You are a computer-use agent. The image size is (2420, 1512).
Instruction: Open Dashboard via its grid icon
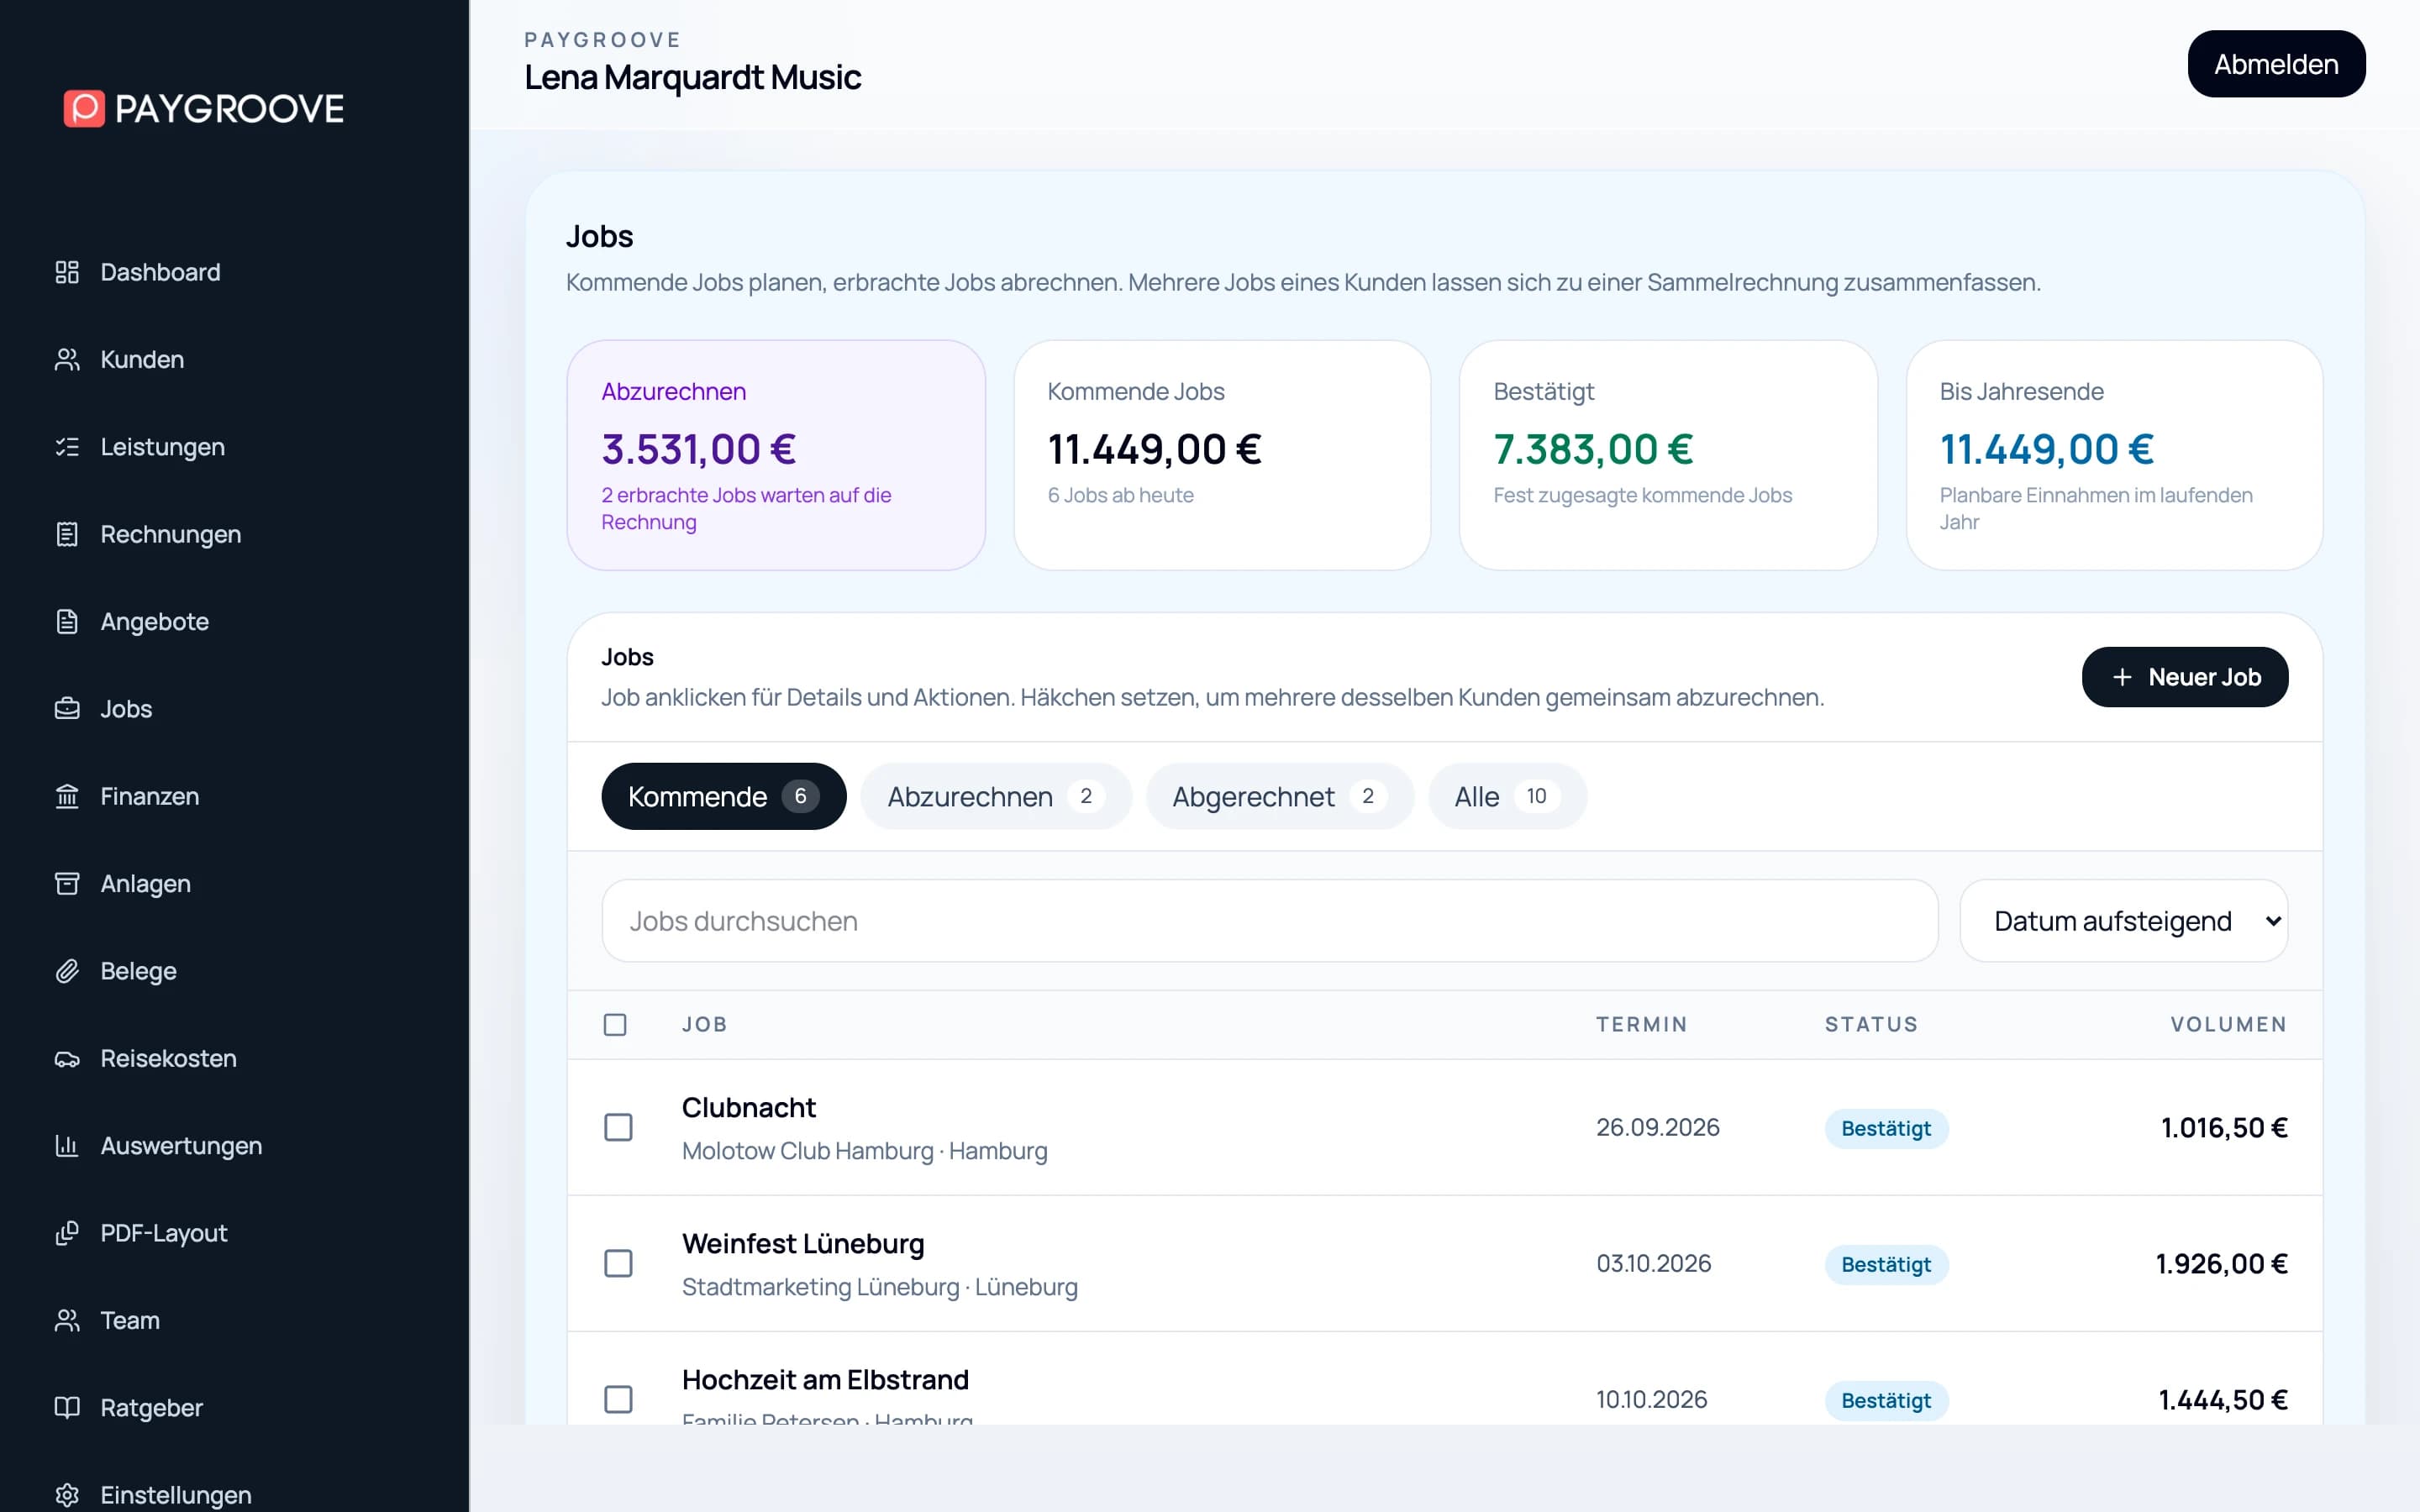pyautogui.click(x=67, y=272)
